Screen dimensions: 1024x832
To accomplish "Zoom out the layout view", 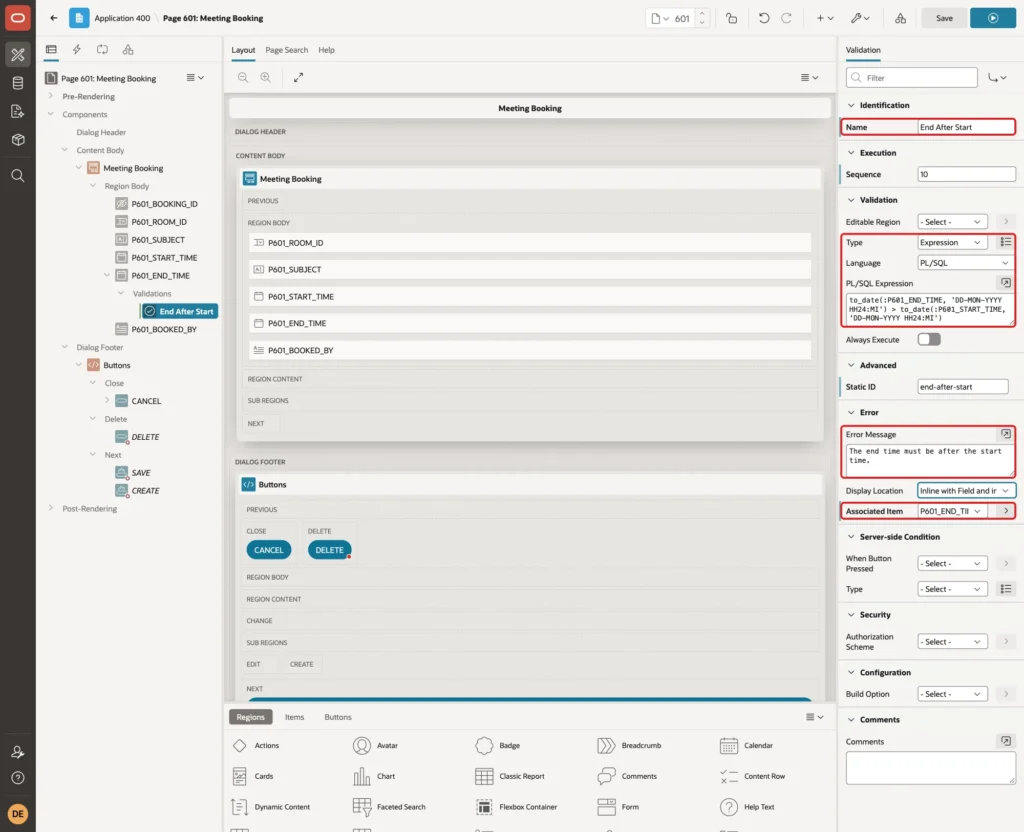I will pyautogui.click(x=243, y=77).
